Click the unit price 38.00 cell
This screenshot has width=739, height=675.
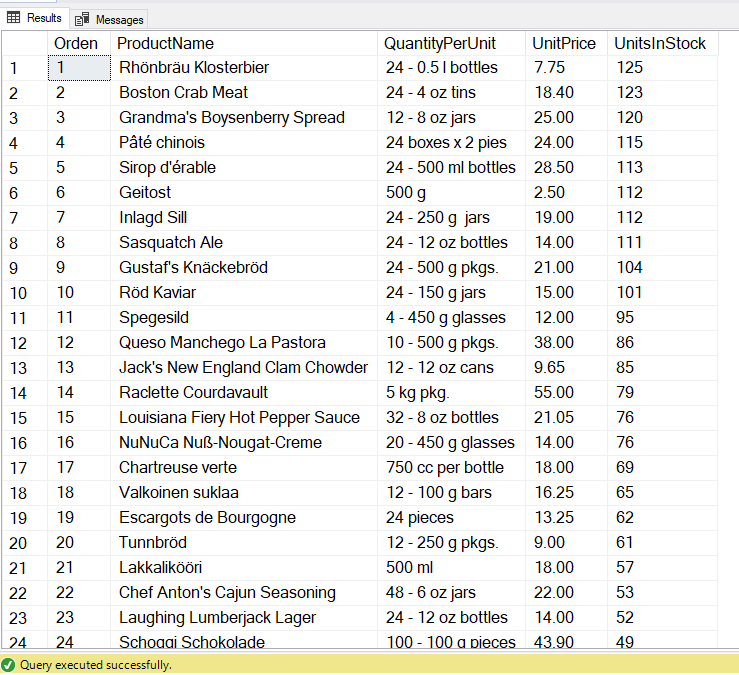566,343
